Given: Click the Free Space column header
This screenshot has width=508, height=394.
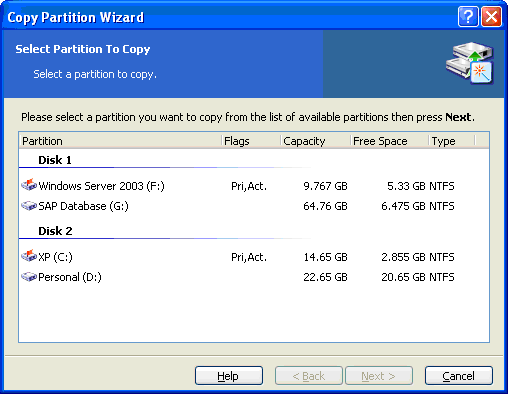Looking at the screenshot, I should click(x=389, y=141).
